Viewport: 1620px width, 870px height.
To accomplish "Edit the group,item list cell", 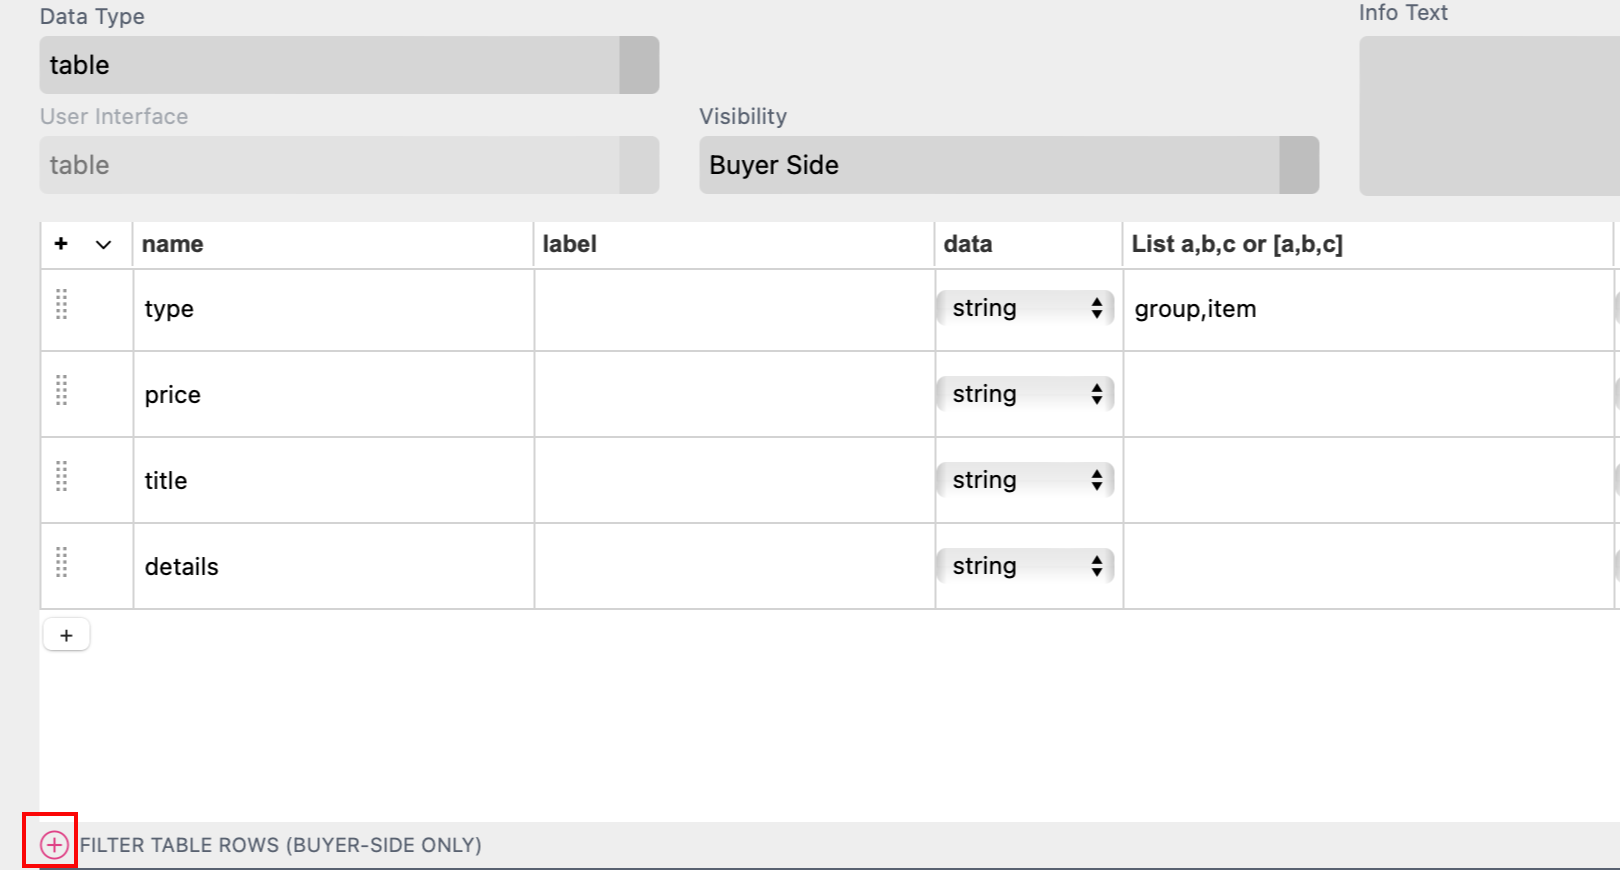I will [x=1366, y=309].
